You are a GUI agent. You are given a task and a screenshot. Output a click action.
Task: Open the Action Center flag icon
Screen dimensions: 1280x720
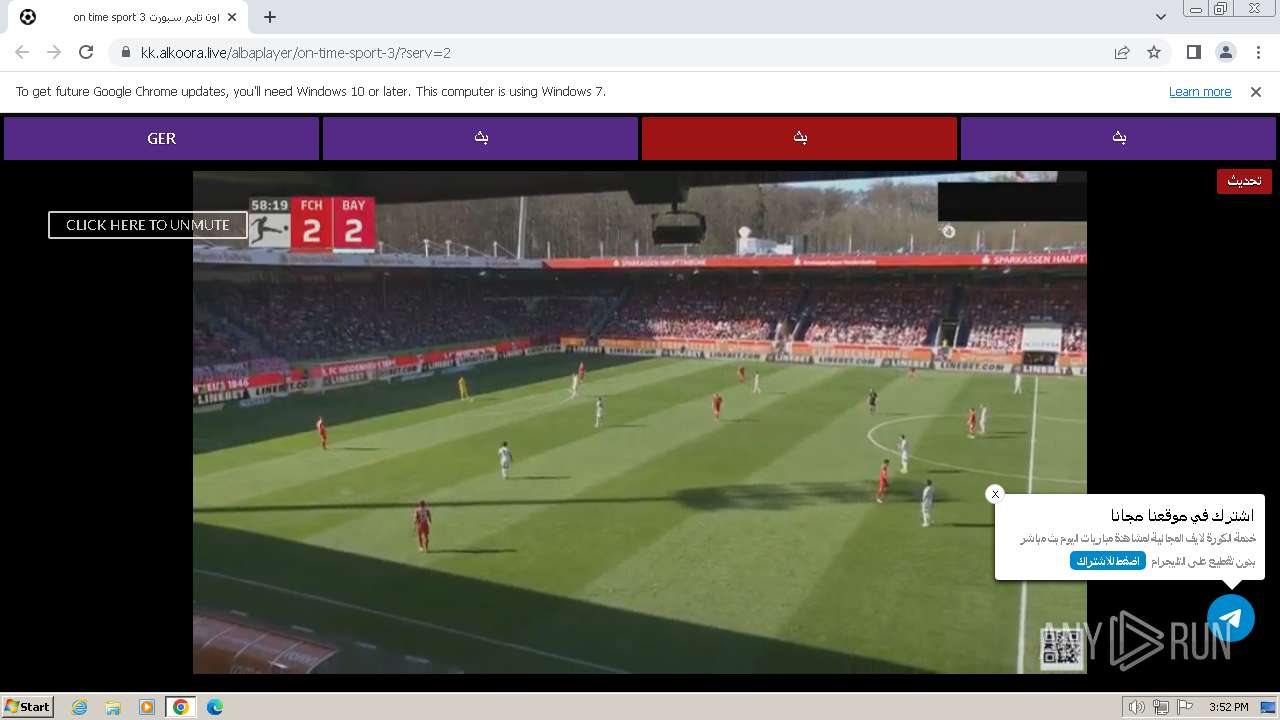coord(1185,707)
